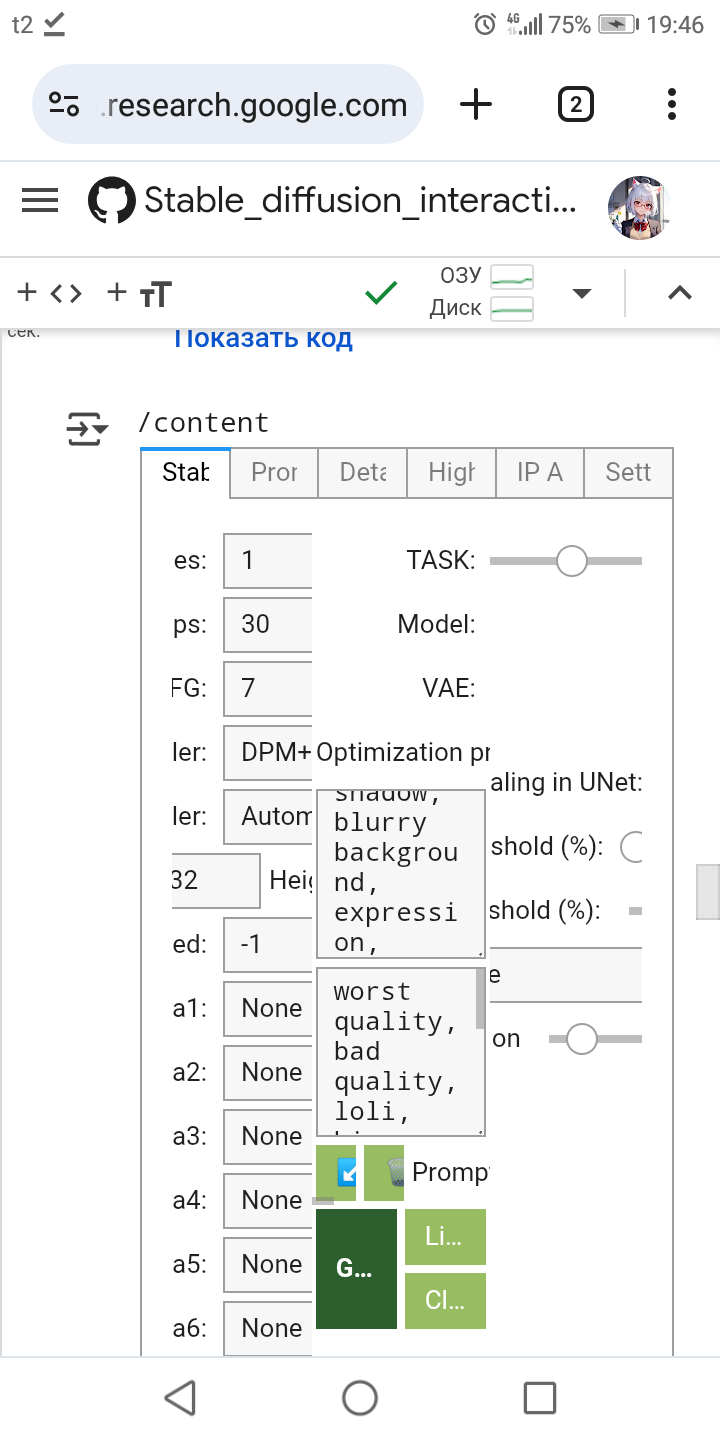
Task: Click the cell output toggle icon
Action: pyautogui.click(x=86, y=428)
